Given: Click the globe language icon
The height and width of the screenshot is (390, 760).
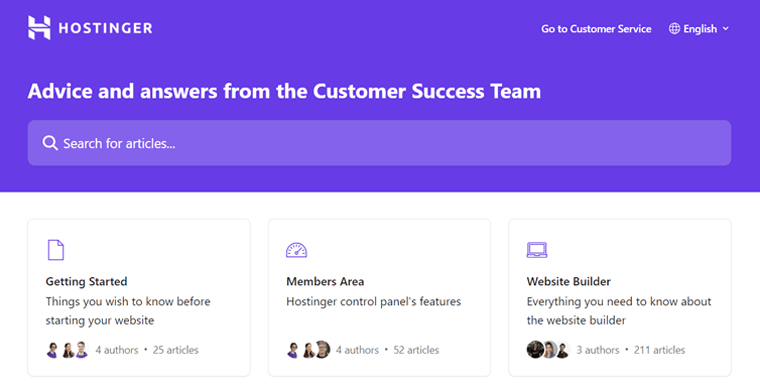Looking at the screenshot, I should pos(674,29).
